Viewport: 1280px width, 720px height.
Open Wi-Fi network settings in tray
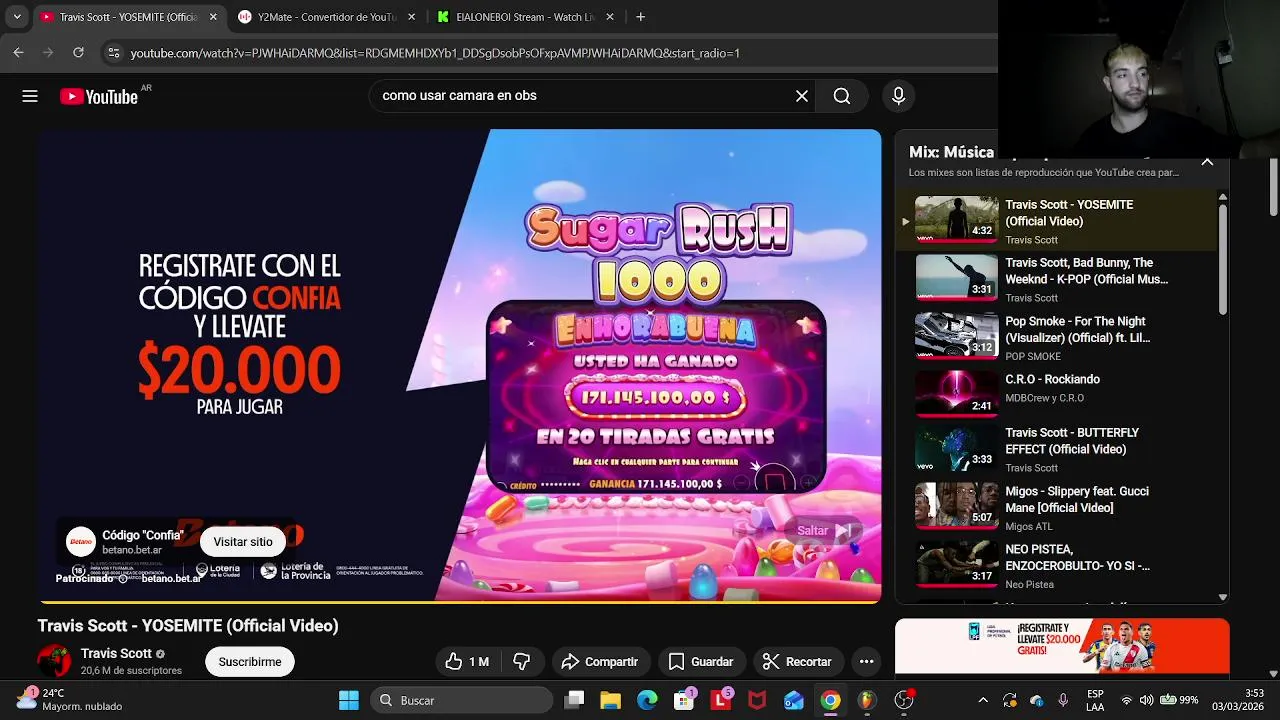point(1126,700)
